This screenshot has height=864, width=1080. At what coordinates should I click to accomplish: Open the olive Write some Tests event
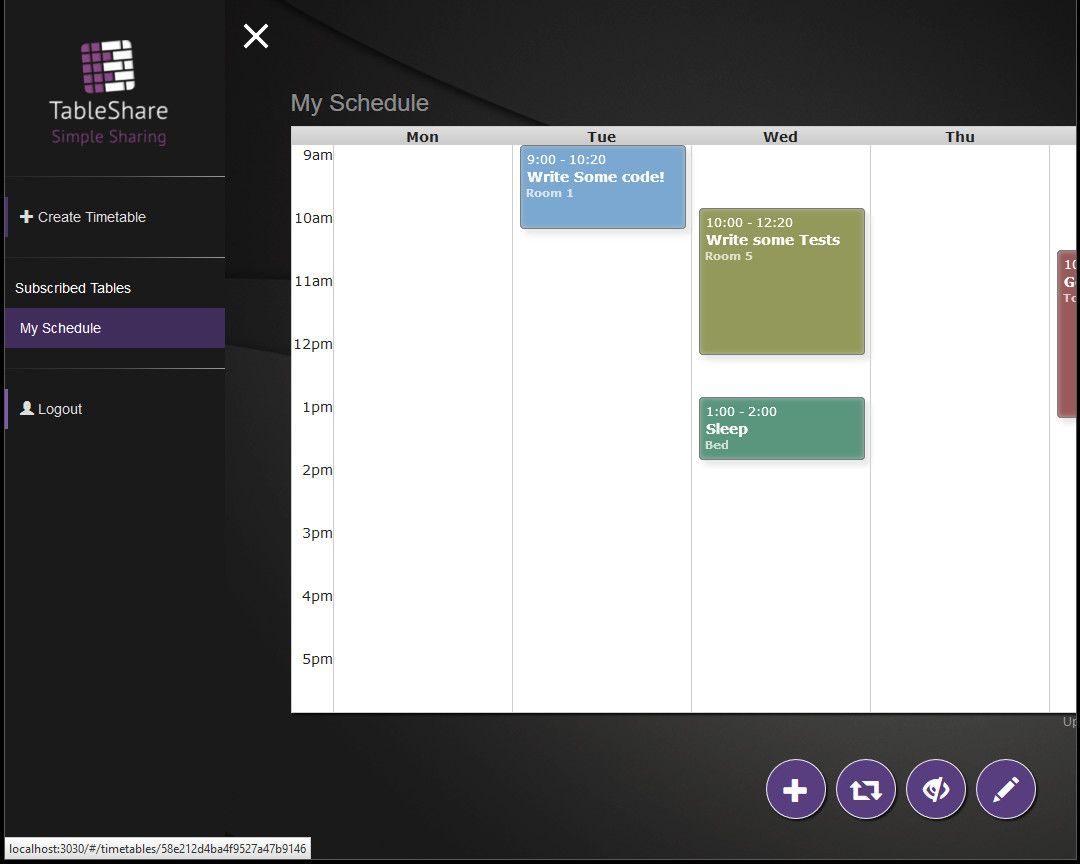(x=781, y=281)
